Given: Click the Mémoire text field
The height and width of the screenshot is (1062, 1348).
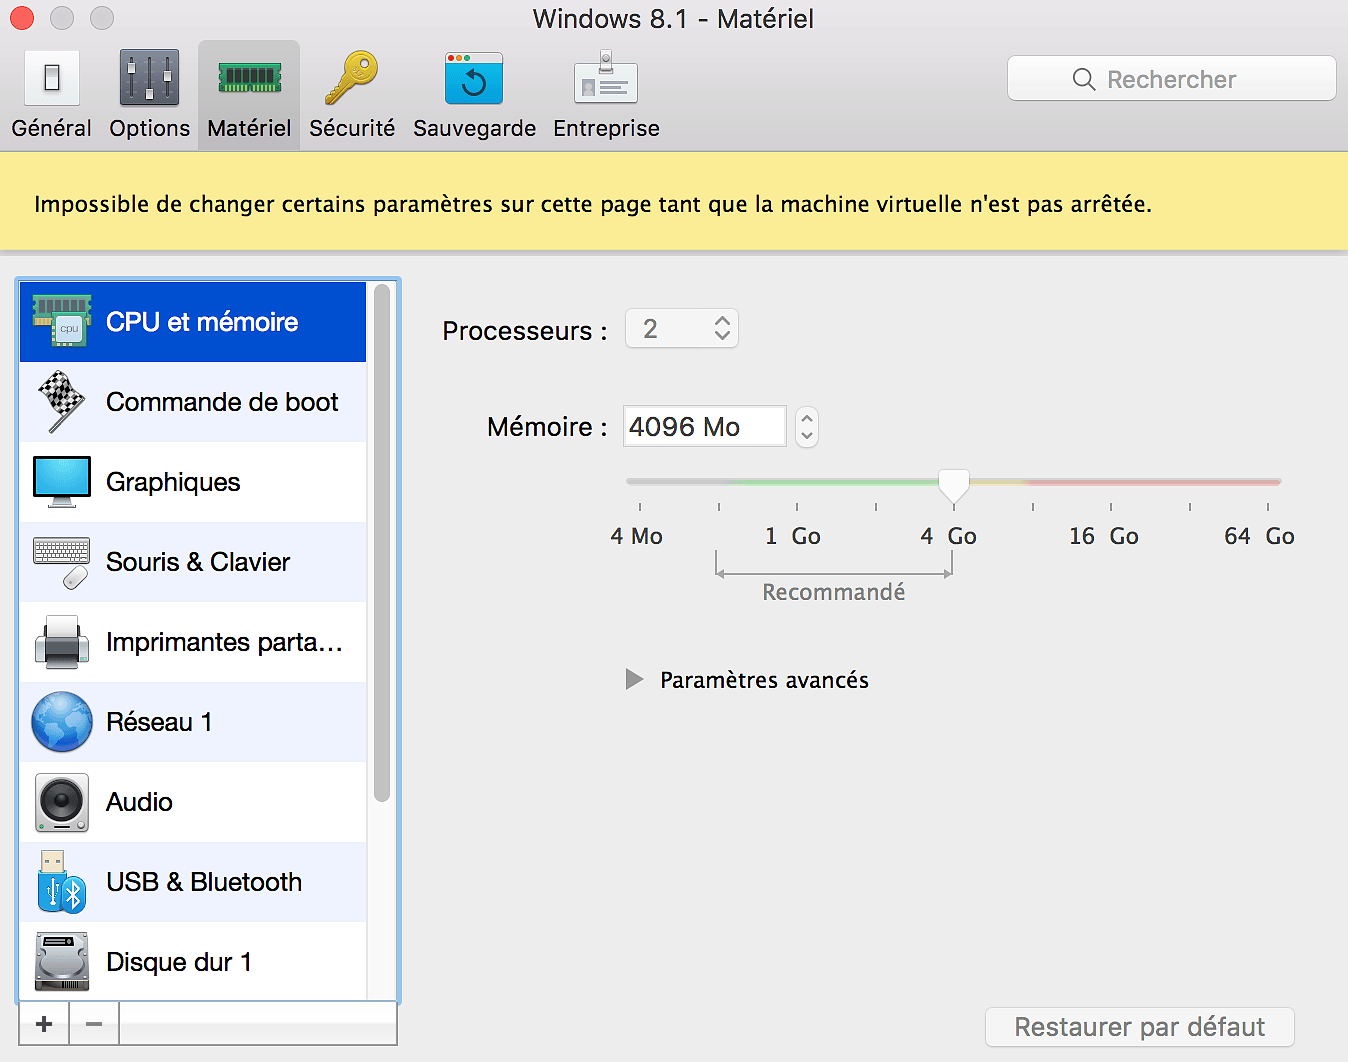Looking at the screenshot, I should click(x=704, y=427).
